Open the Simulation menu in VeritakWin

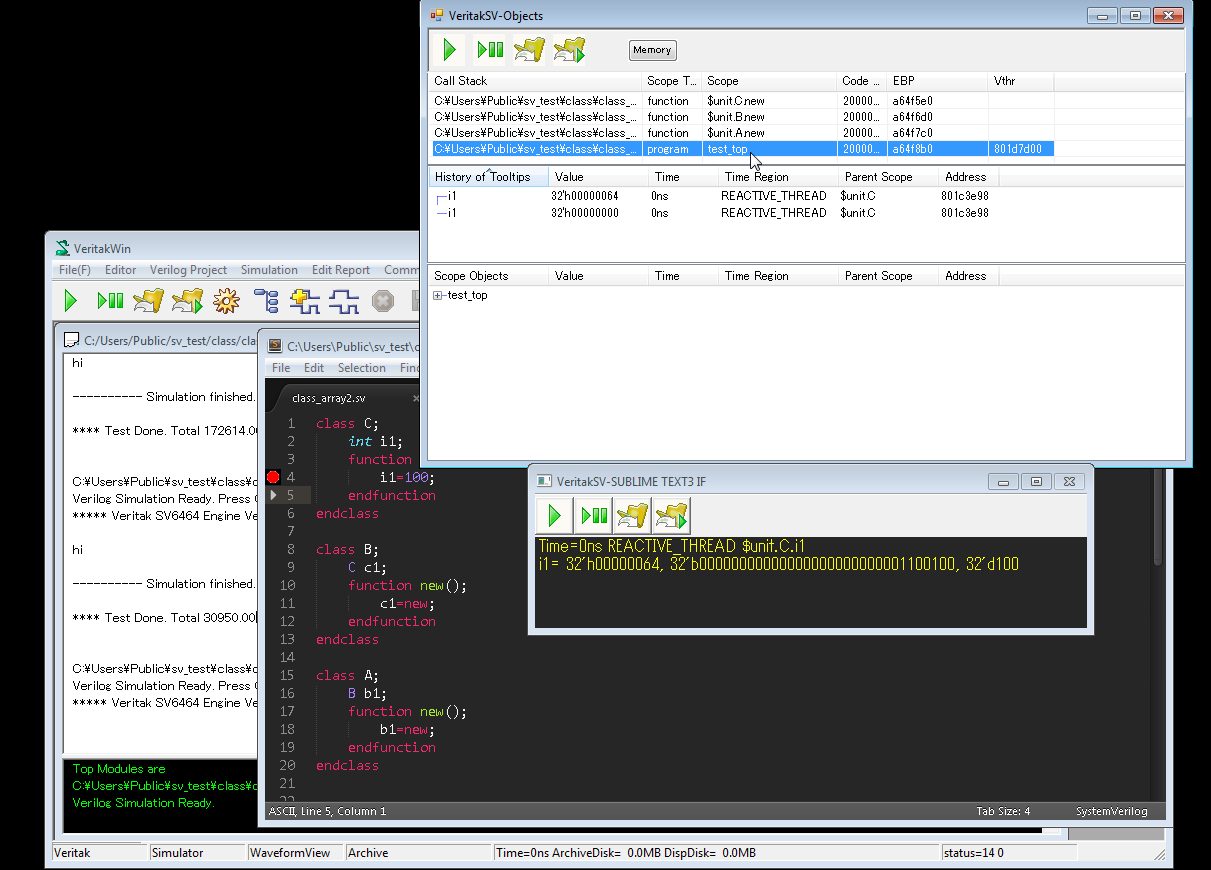pos(269,270)
